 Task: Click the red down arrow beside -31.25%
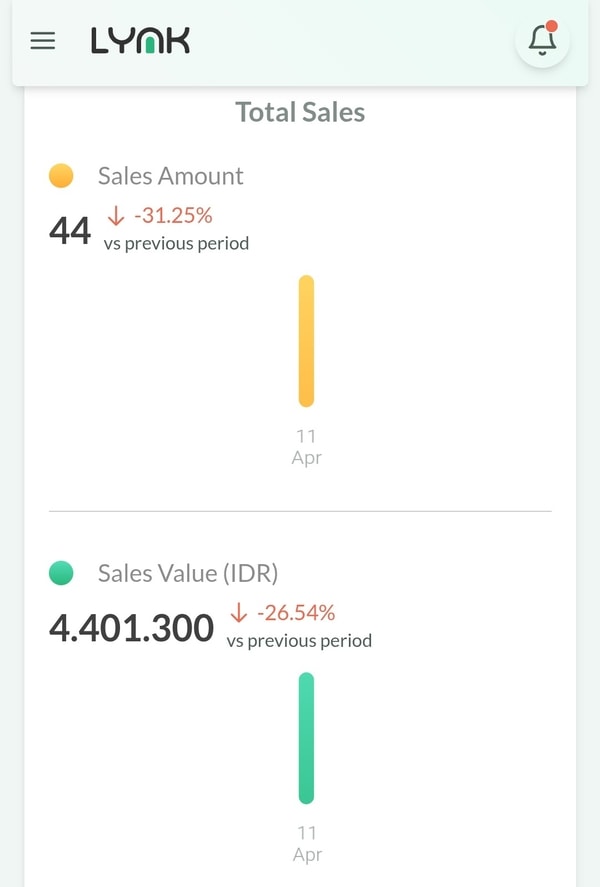[x=116, y=216]
